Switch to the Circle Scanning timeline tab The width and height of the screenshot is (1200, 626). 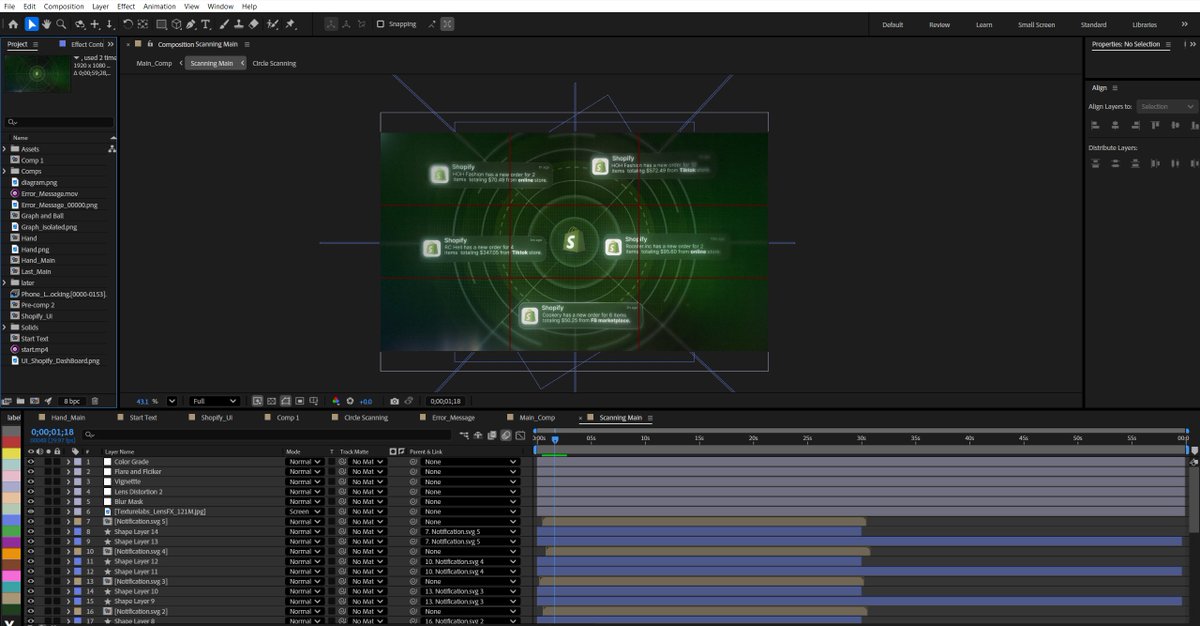click(x=366, y=417)
